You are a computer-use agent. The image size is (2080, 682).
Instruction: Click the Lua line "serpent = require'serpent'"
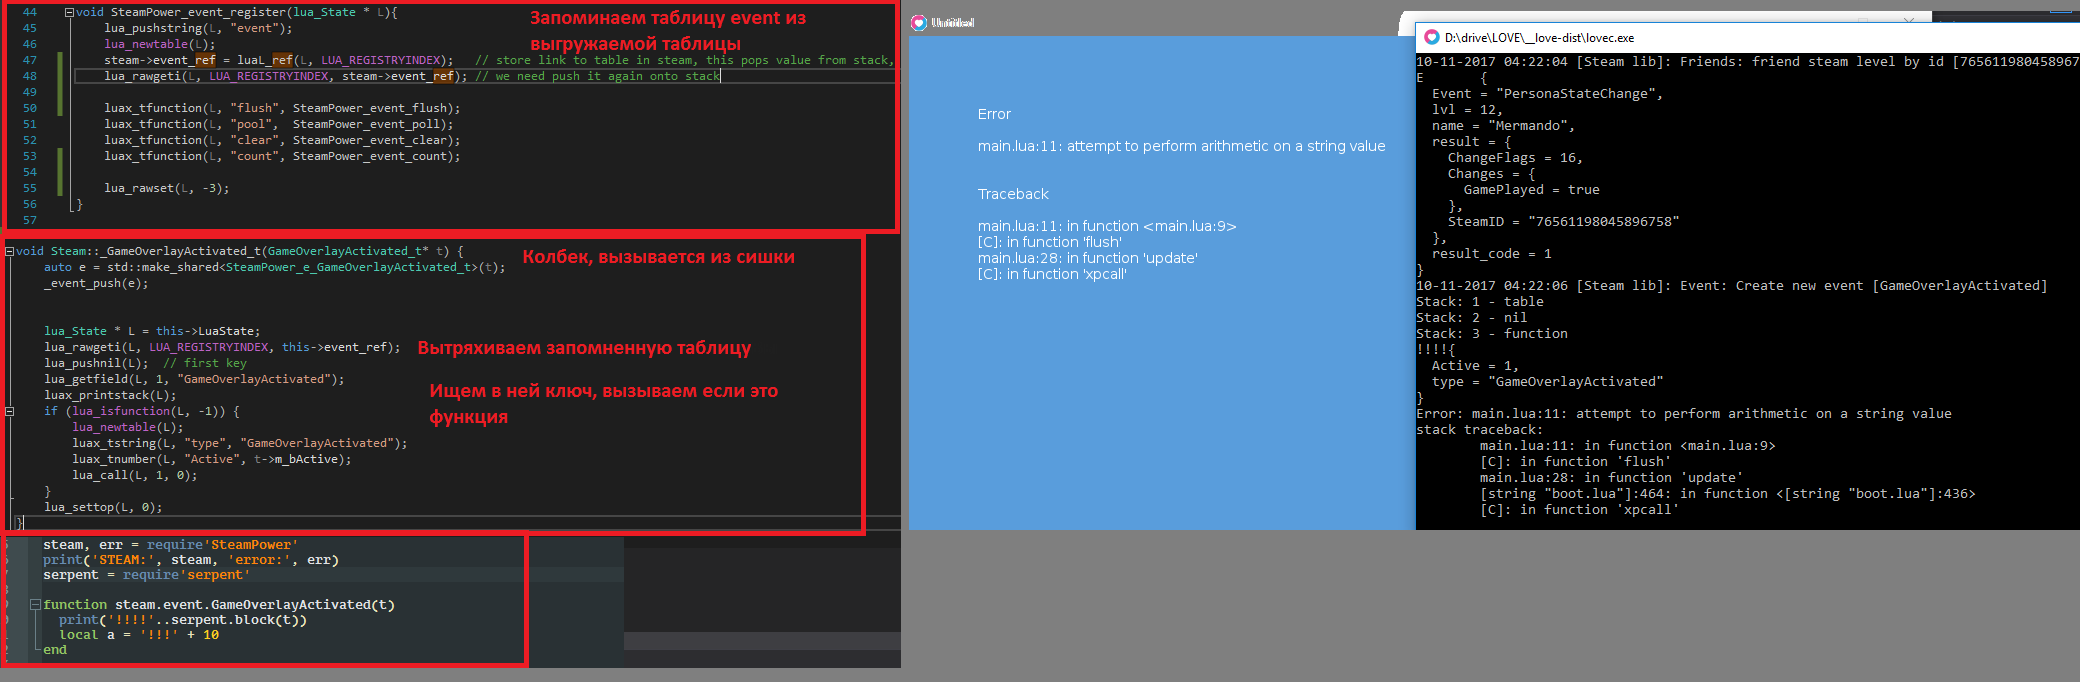click(146, 575)
